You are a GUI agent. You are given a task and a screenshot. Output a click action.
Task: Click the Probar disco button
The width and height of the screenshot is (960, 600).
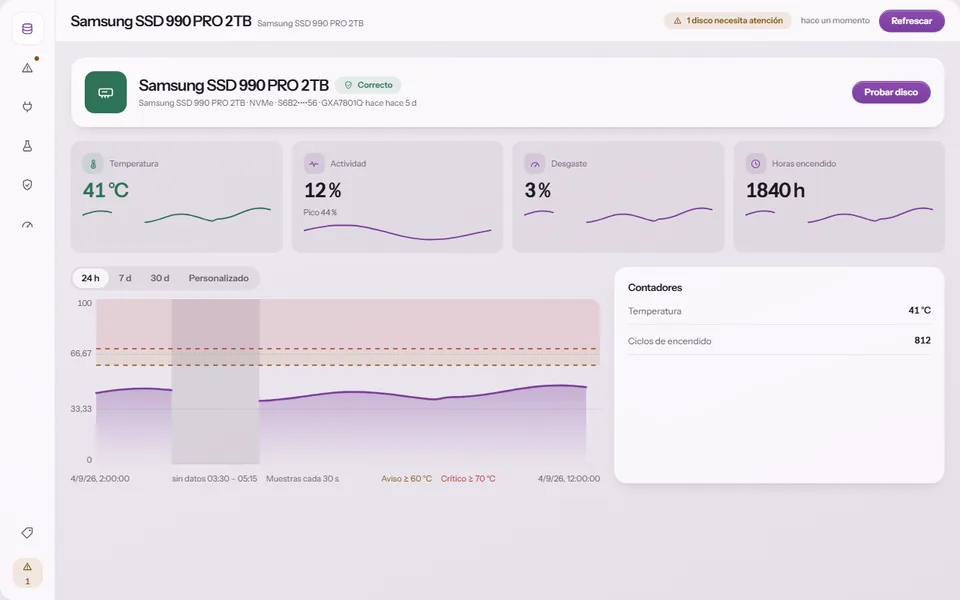pyautogui.click(x=891, y=92)
